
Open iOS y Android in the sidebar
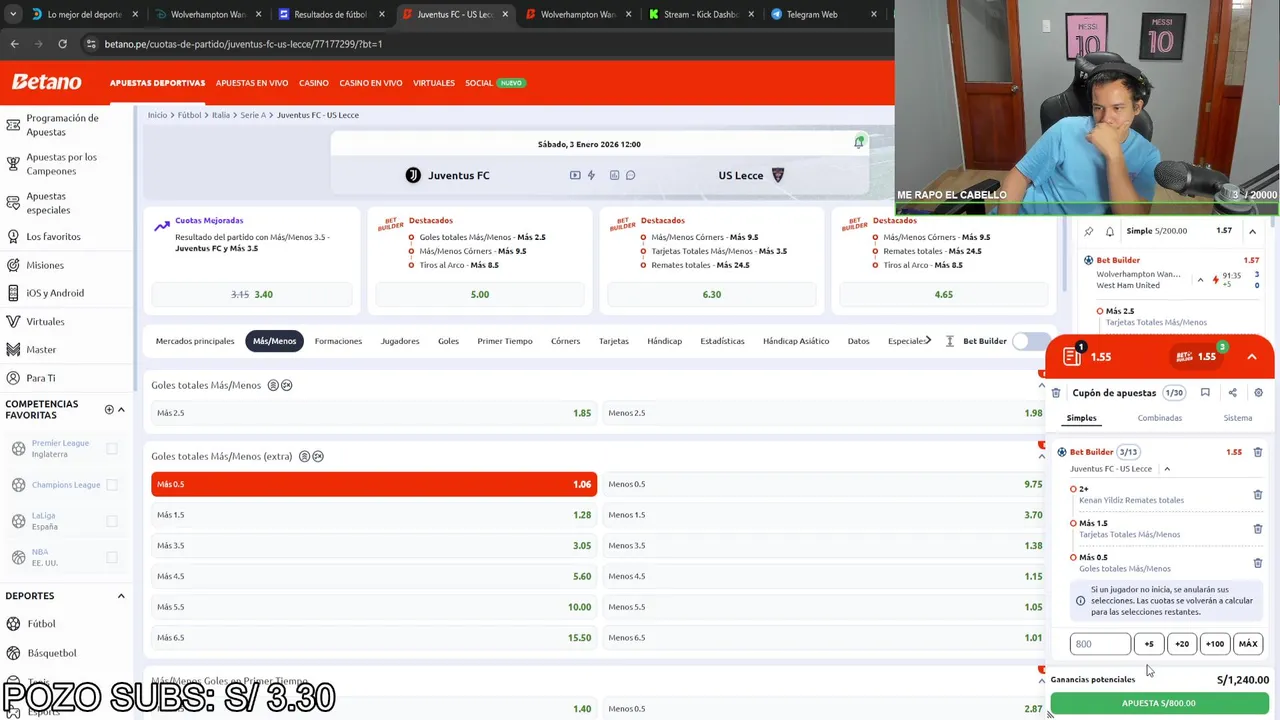55,293
